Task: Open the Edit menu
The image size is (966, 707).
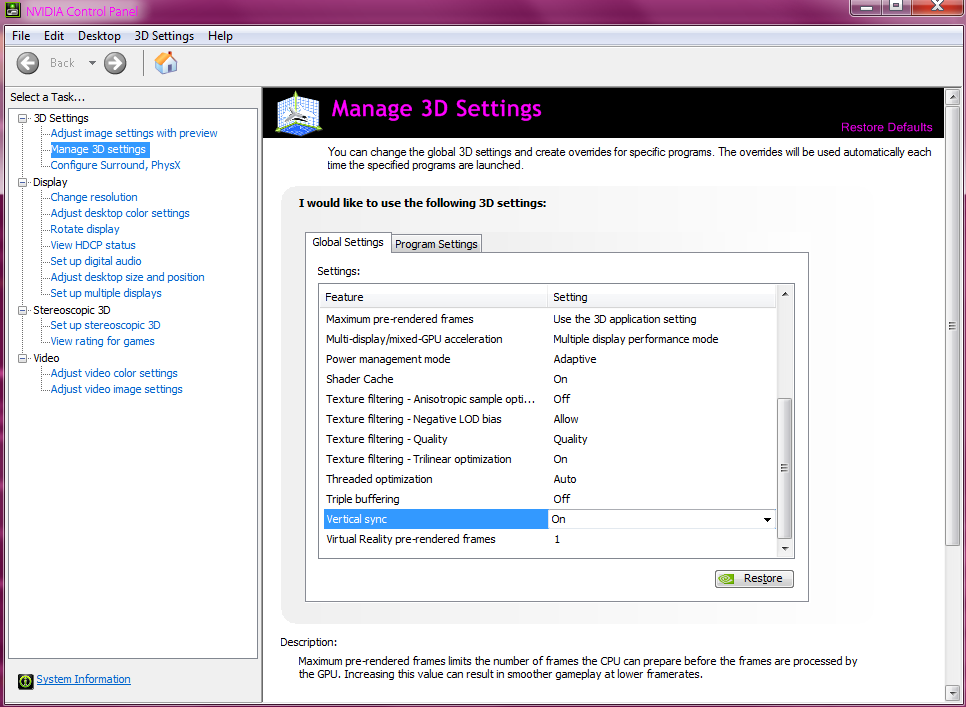Action: point(54,36)
